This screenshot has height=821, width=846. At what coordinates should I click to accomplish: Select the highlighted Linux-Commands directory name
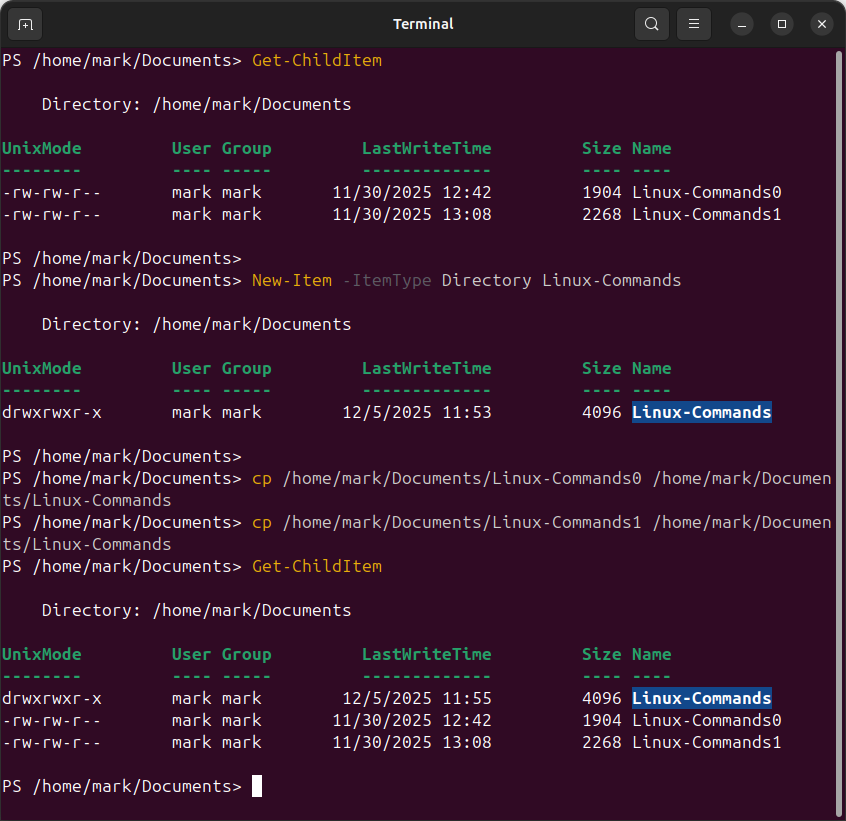pos(701,412)
